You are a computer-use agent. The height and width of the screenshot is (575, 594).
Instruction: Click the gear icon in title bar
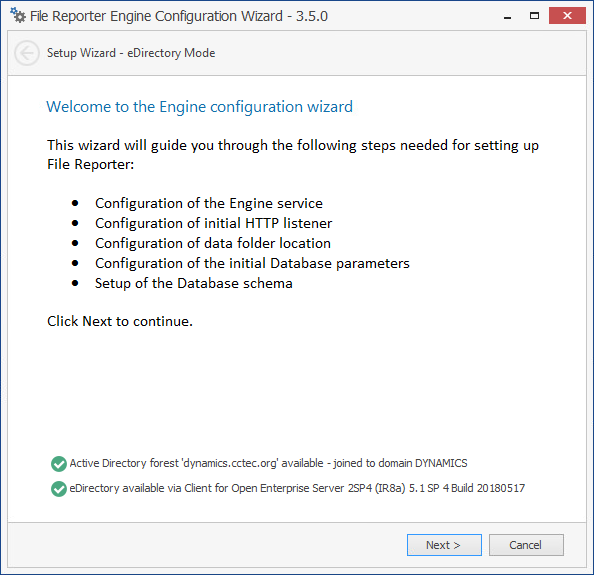pyautogui.click(x=18, y=16)
